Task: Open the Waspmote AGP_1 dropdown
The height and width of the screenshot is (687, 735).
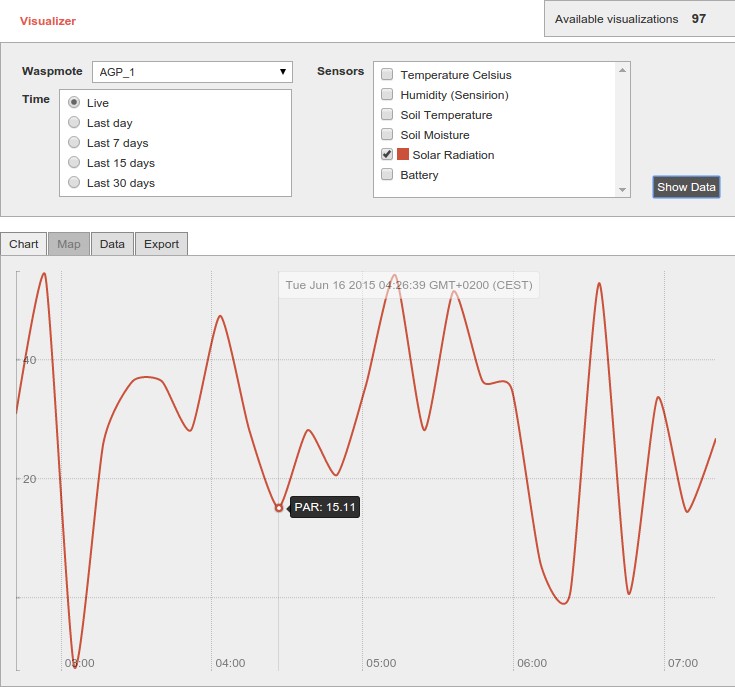Action: (x=191, y=72)
